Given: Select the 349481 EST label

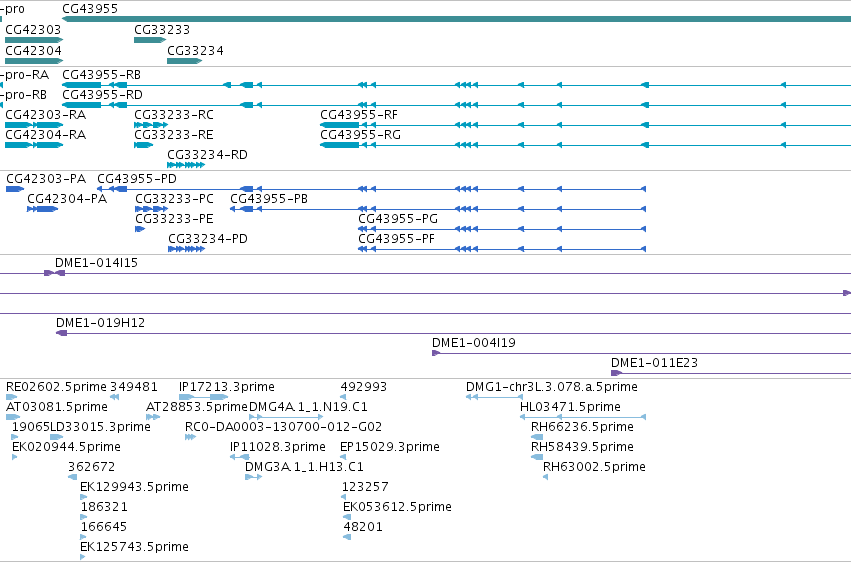Looking at the screenshot, I should (x=134, y=387).
